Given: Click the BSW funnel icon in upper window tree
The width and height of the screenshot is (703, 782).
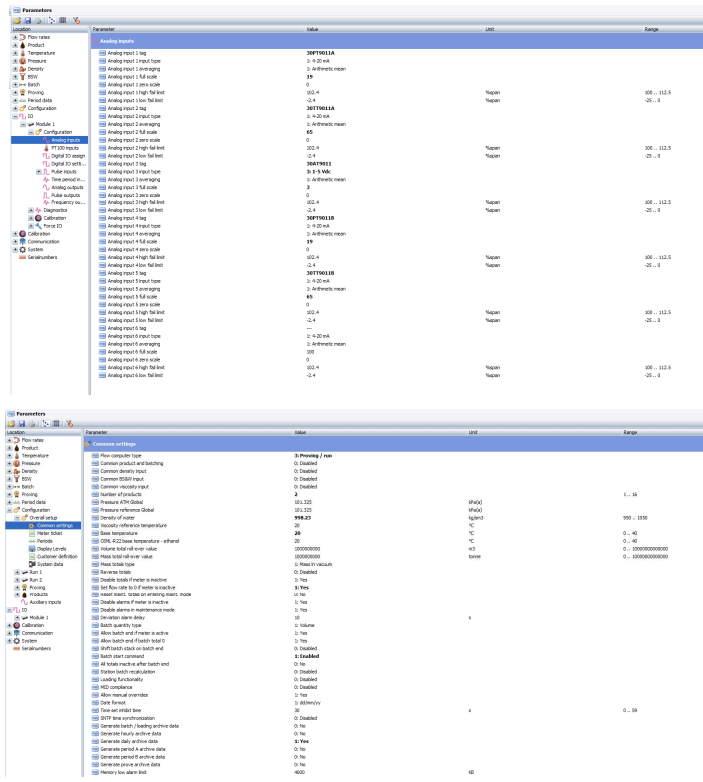Looking at the screenshot, I should click(22, 77).
